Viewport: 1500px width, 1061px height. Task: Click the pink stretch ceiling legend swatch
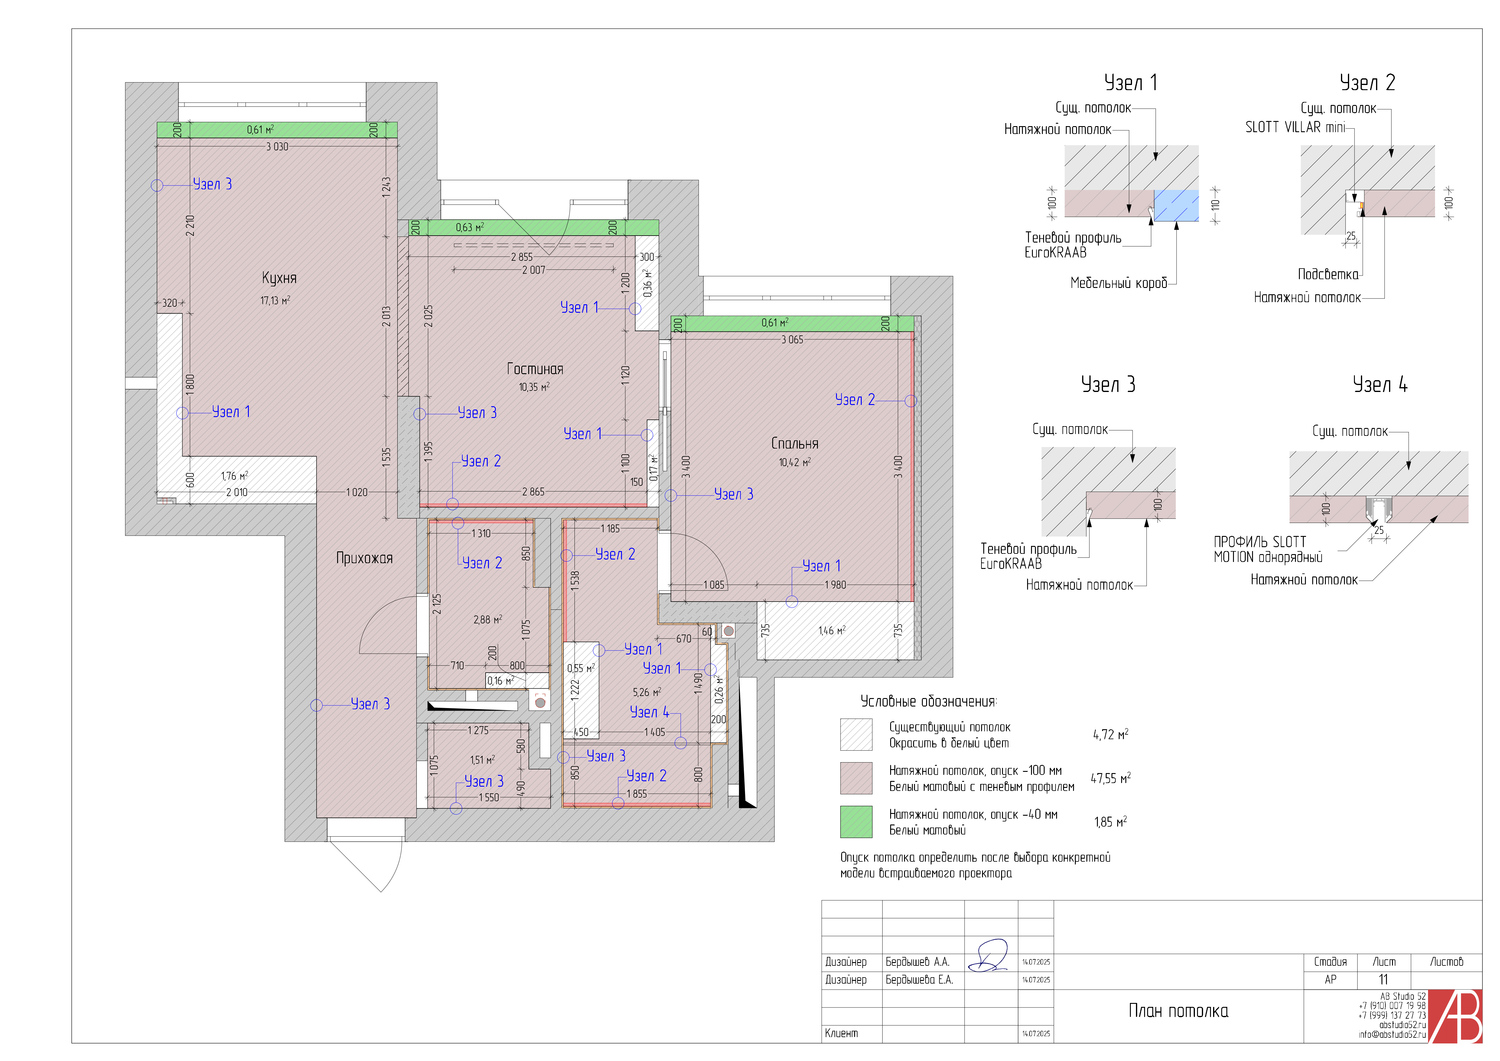tap(856, 778)
